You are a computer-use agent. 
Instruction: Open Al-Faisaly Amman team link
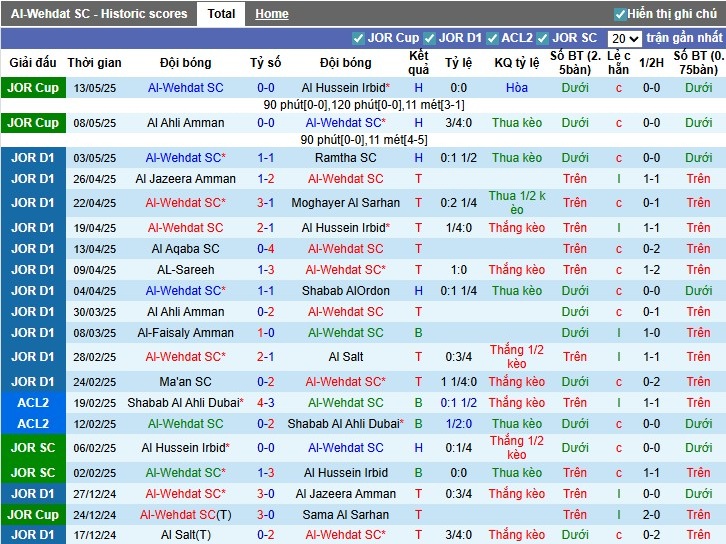[x=186, y=333]
